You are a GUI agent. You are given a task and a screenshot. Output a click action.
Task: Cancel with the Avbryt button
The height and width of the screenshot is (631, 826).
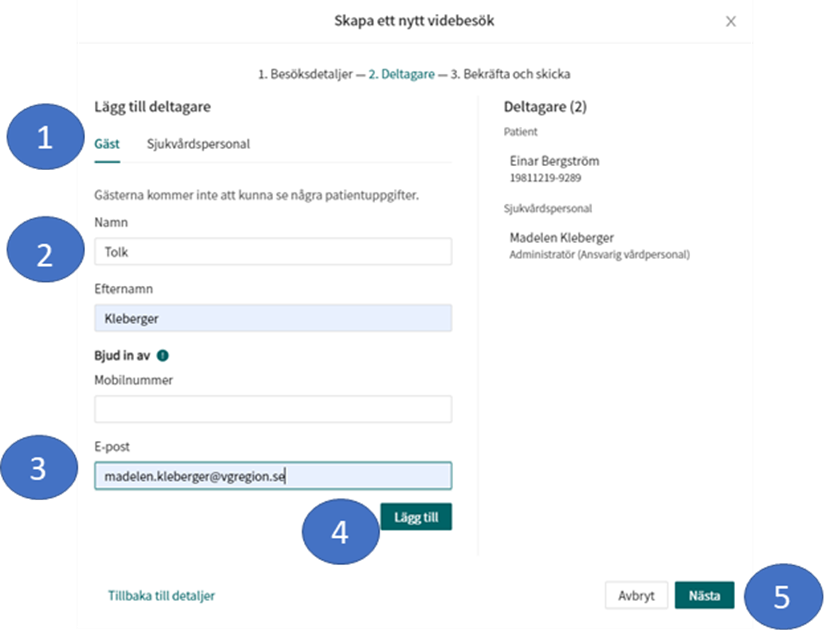636,595
